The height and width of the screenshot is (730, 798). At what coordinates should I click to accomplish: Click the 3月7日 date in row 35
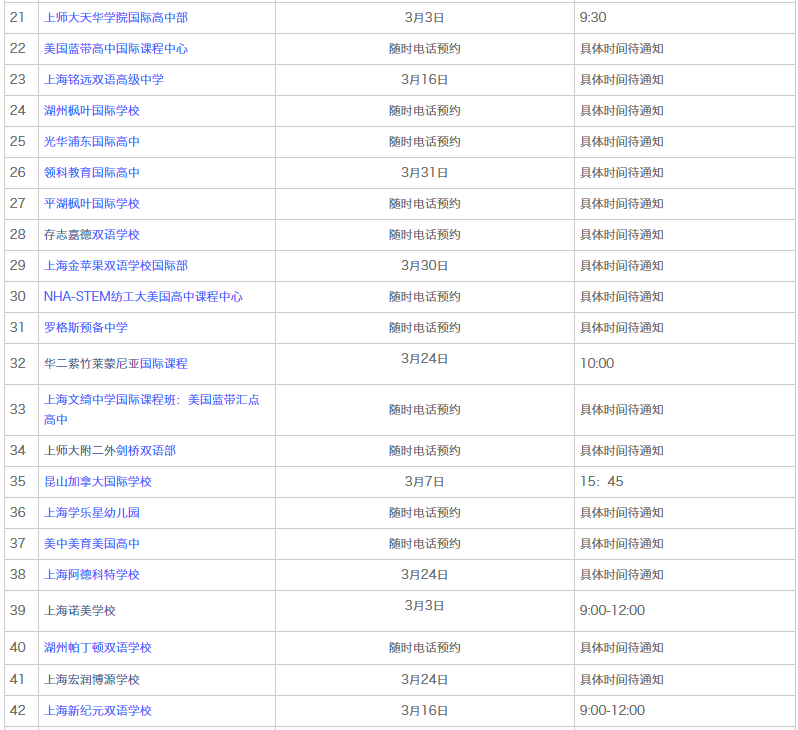424,482
